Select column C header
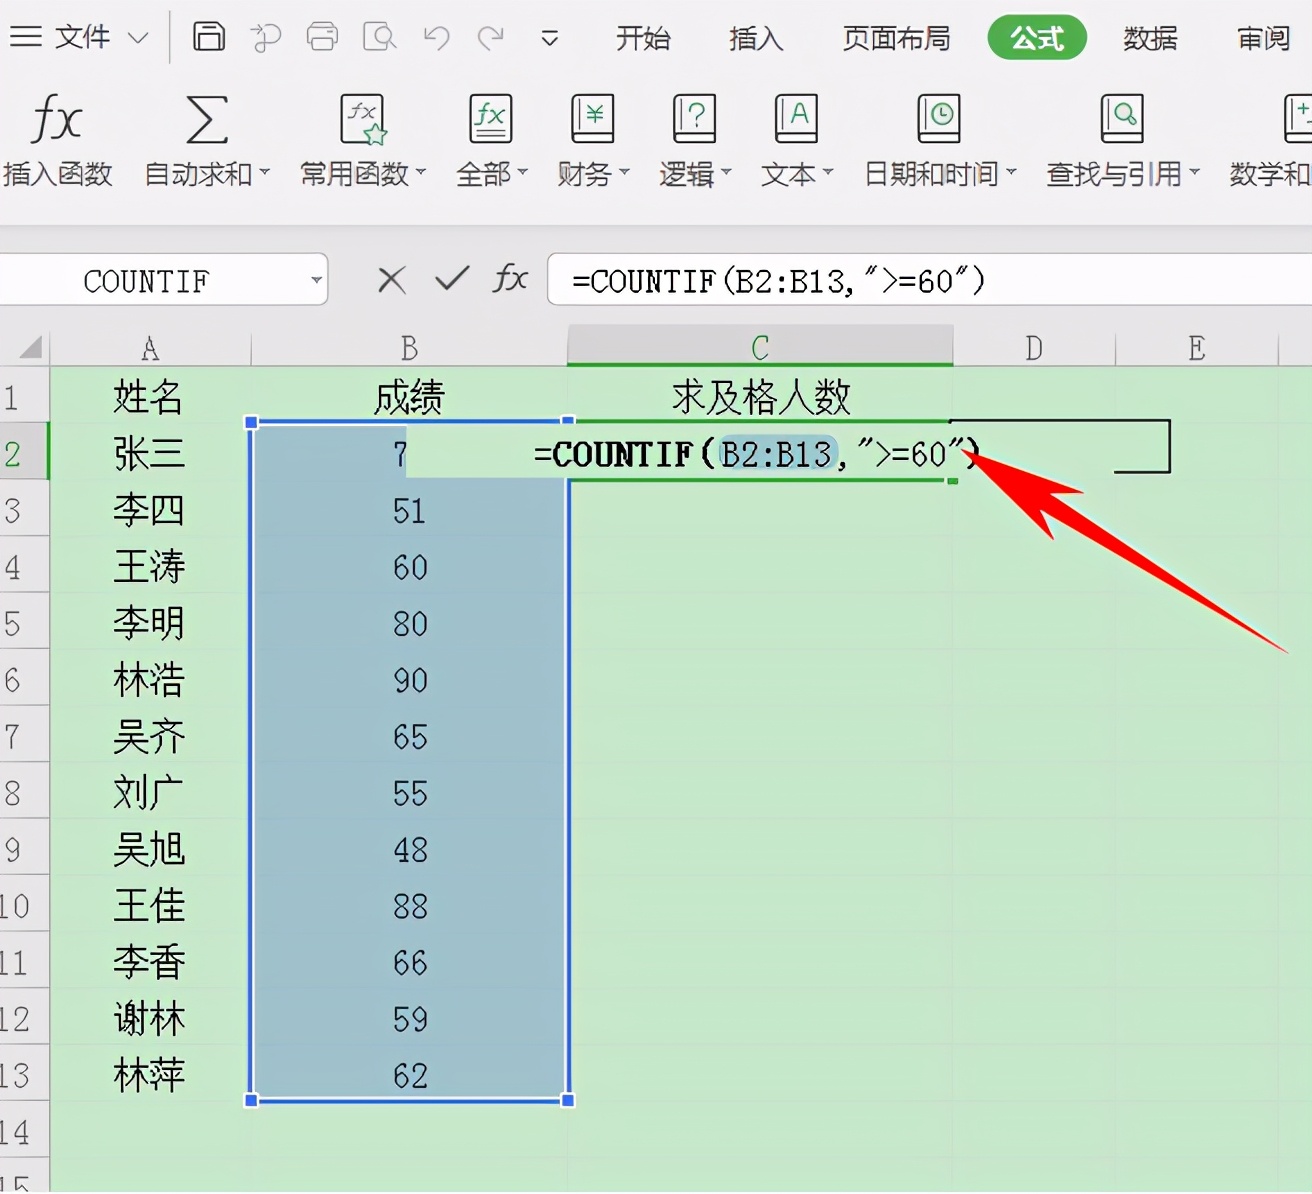 [x=760, y=346]
